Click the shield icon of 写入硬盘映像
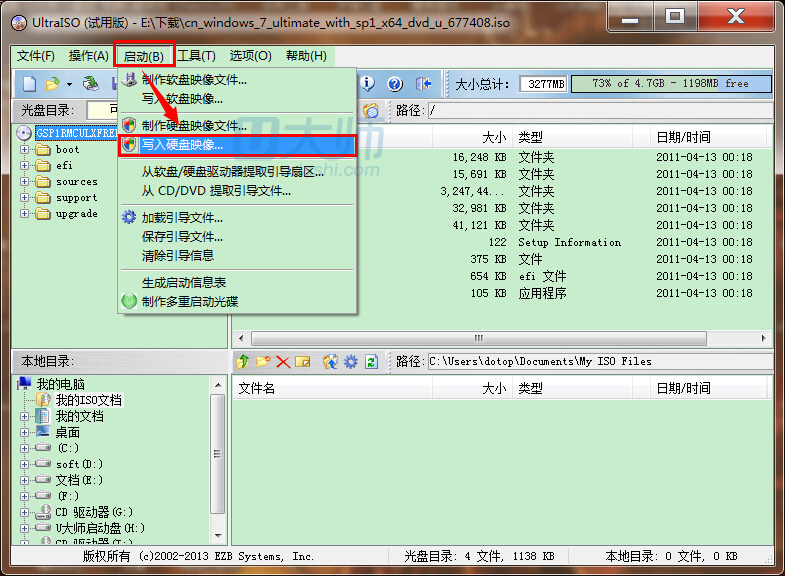785x576 pixels. pos(129,145)
